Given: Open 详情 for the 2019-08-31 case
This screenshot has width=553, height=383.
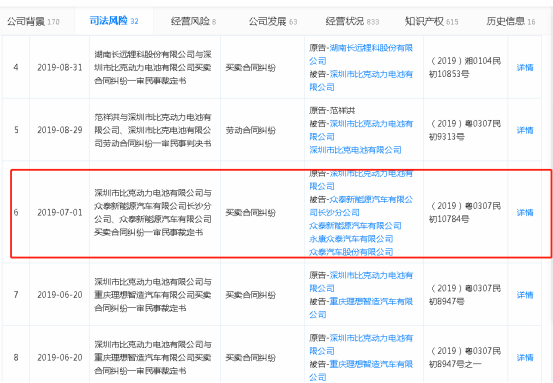Looking at the screenshot, I should click(525, 67).
